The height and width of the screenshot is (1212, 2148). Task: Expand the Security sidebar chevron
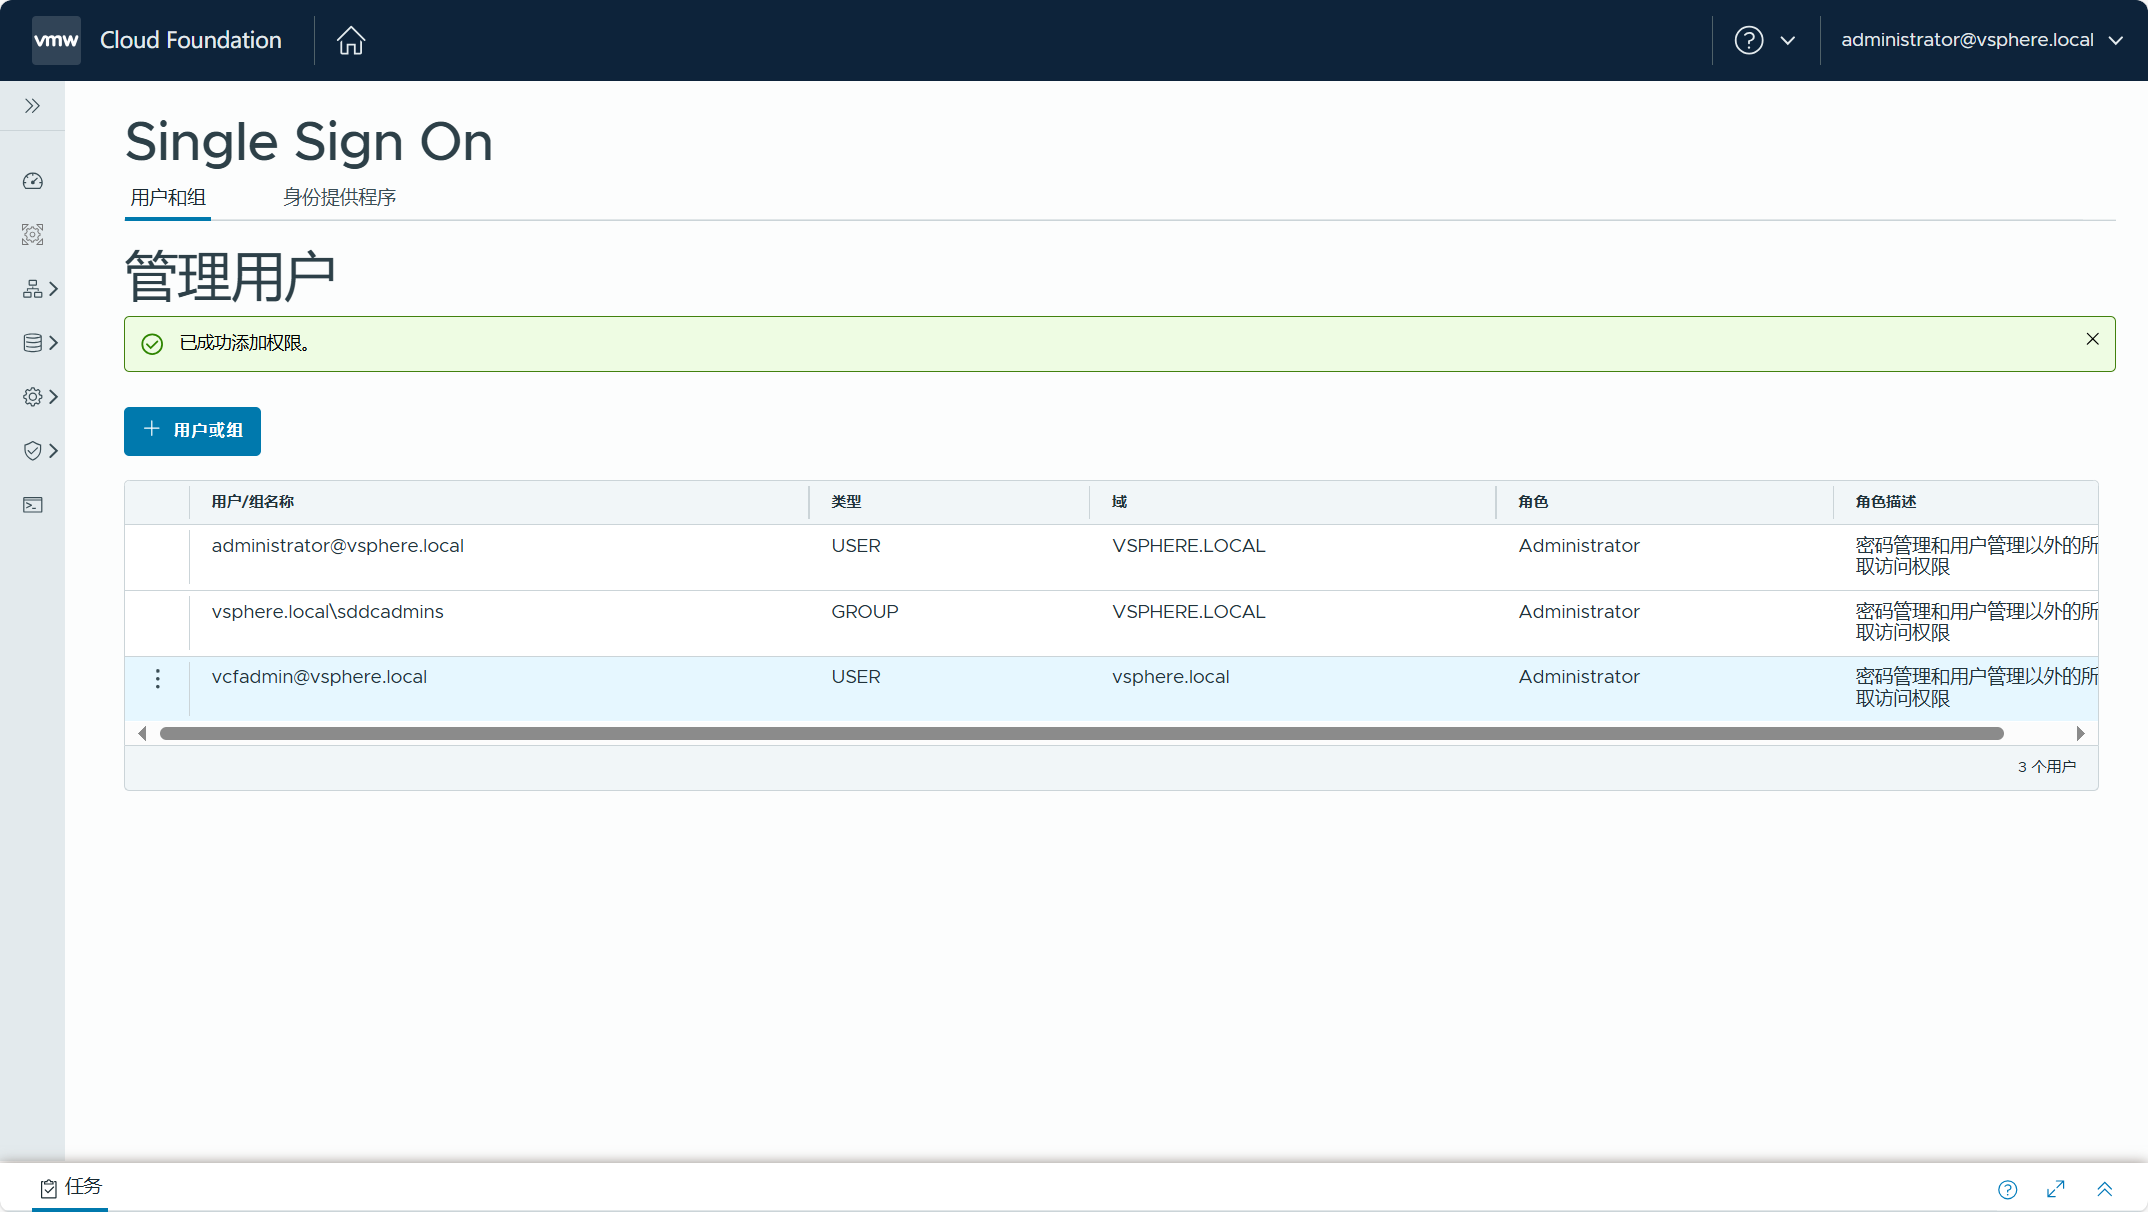tap(54, 451)
